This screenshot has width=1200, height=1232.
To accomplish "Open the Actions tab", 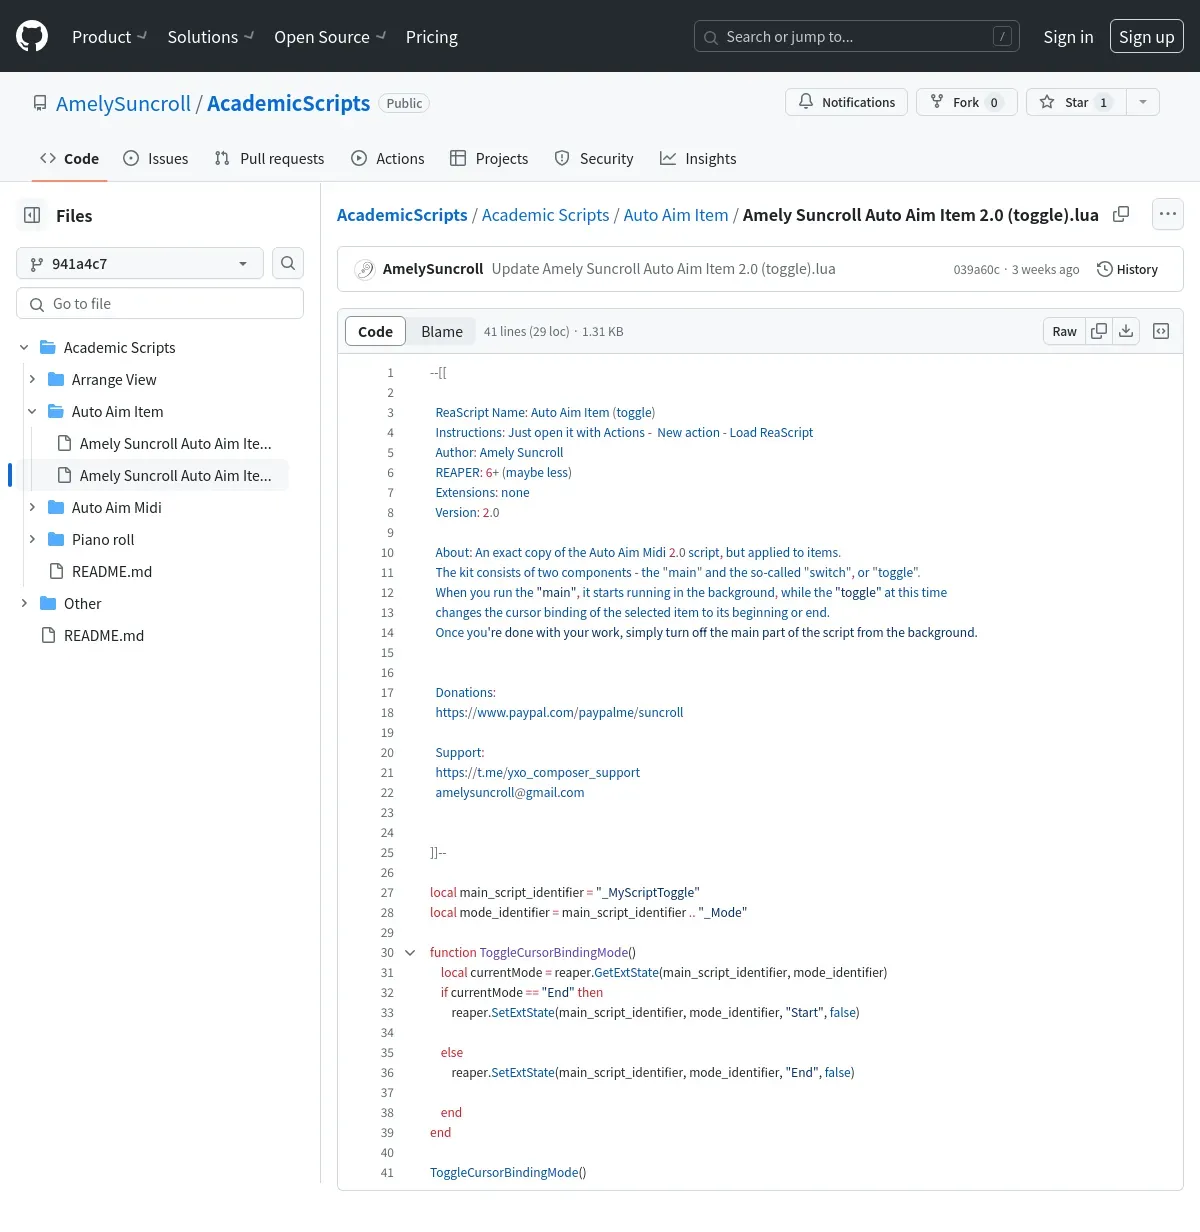I will pyautogui.click(x=388, y=158).
